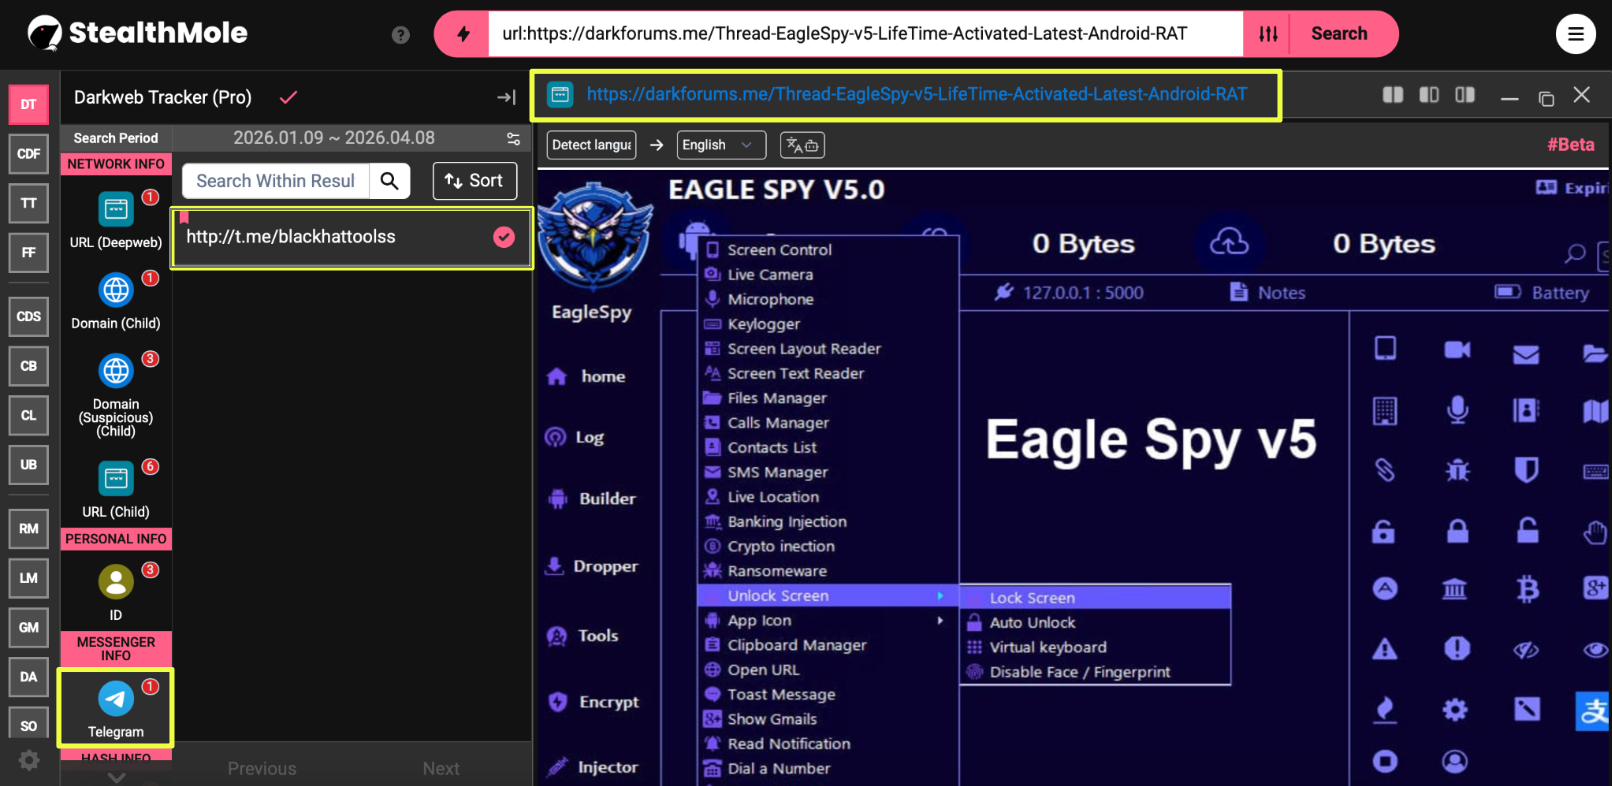Screen dimensions: 1612x786
Task: Click the ID personal info icon
Action: [116, 581]
